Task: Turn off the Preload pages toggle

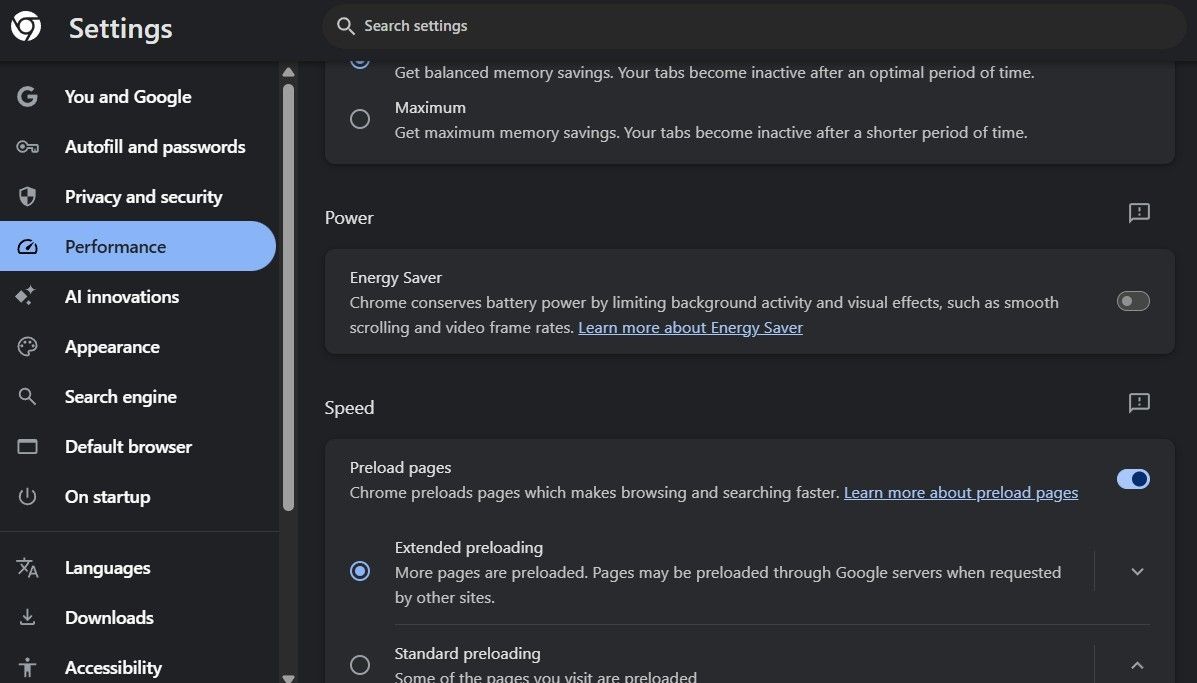Action: [1133, 479]
